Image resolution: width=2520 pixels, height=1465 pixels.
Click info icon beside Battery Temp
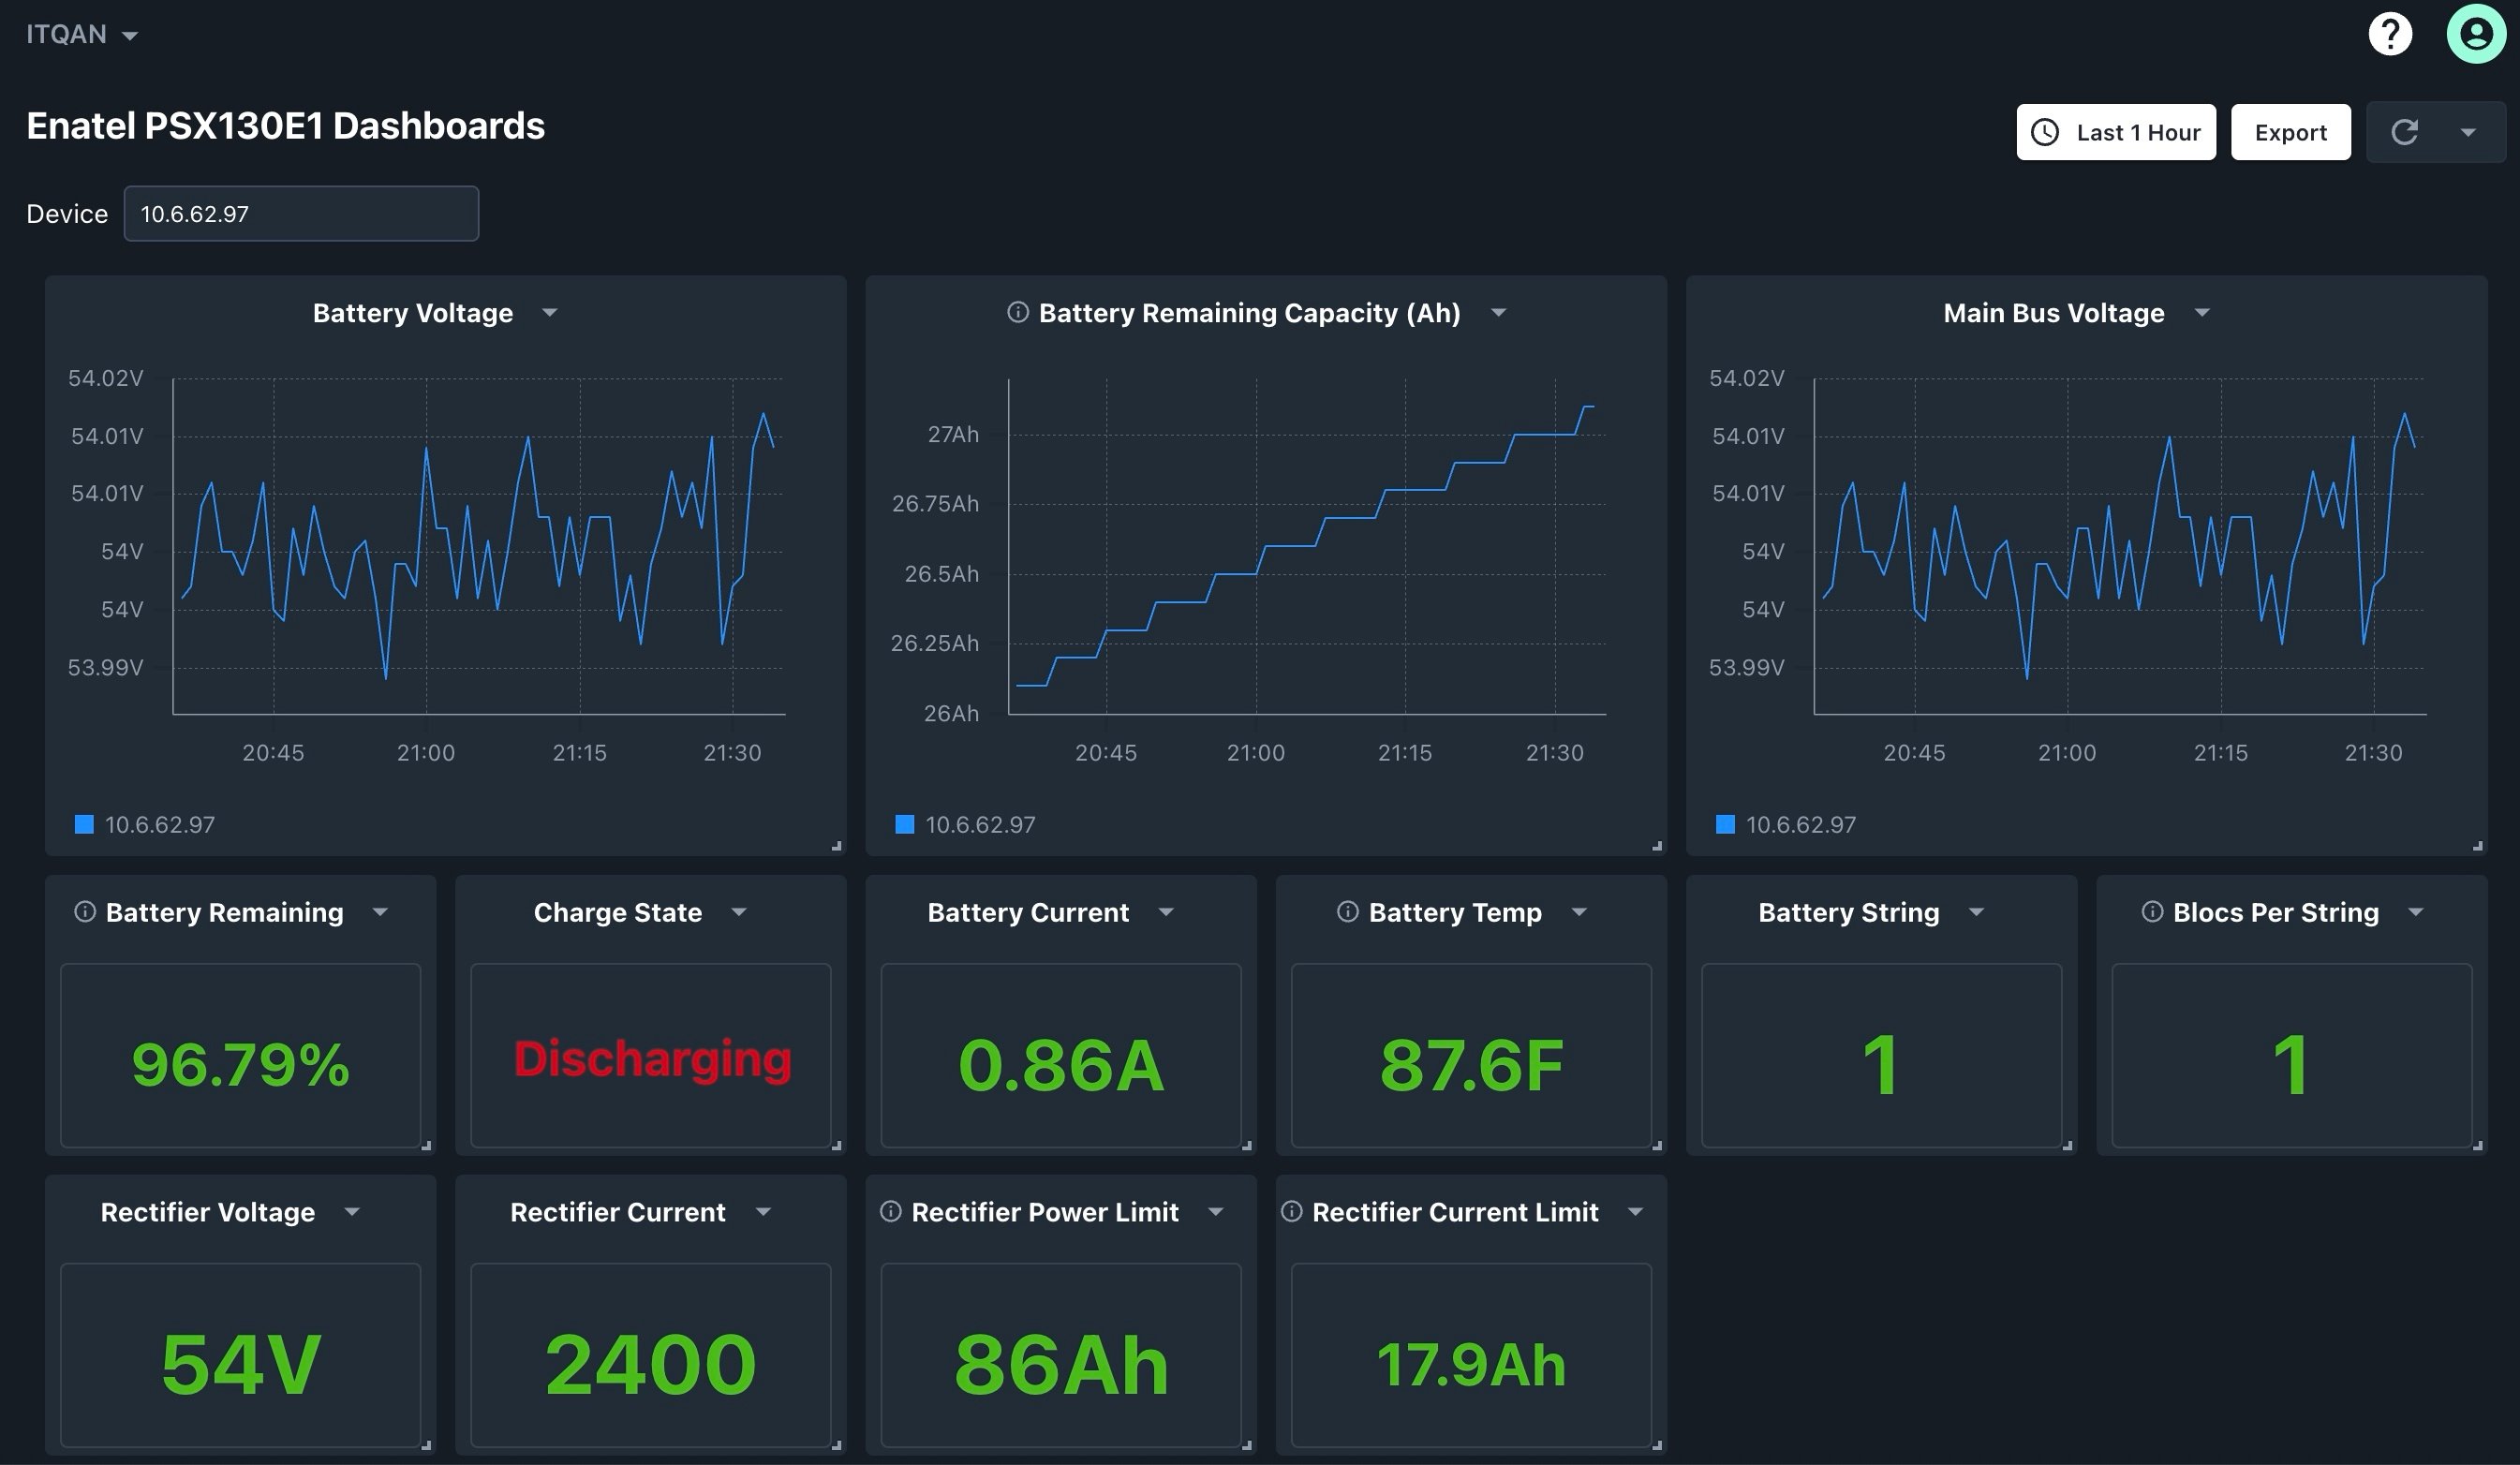(x=1347, y=911)
